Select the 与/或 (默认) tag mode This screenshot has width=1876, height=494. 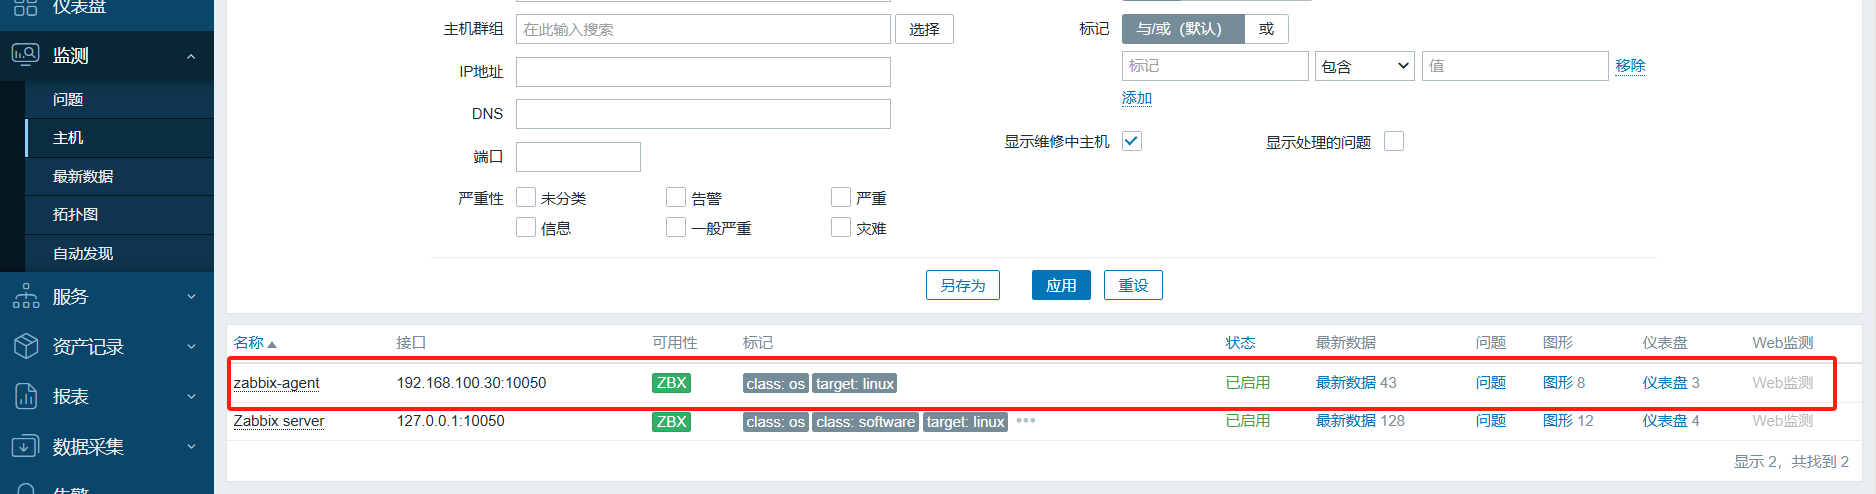[1183, 29]
